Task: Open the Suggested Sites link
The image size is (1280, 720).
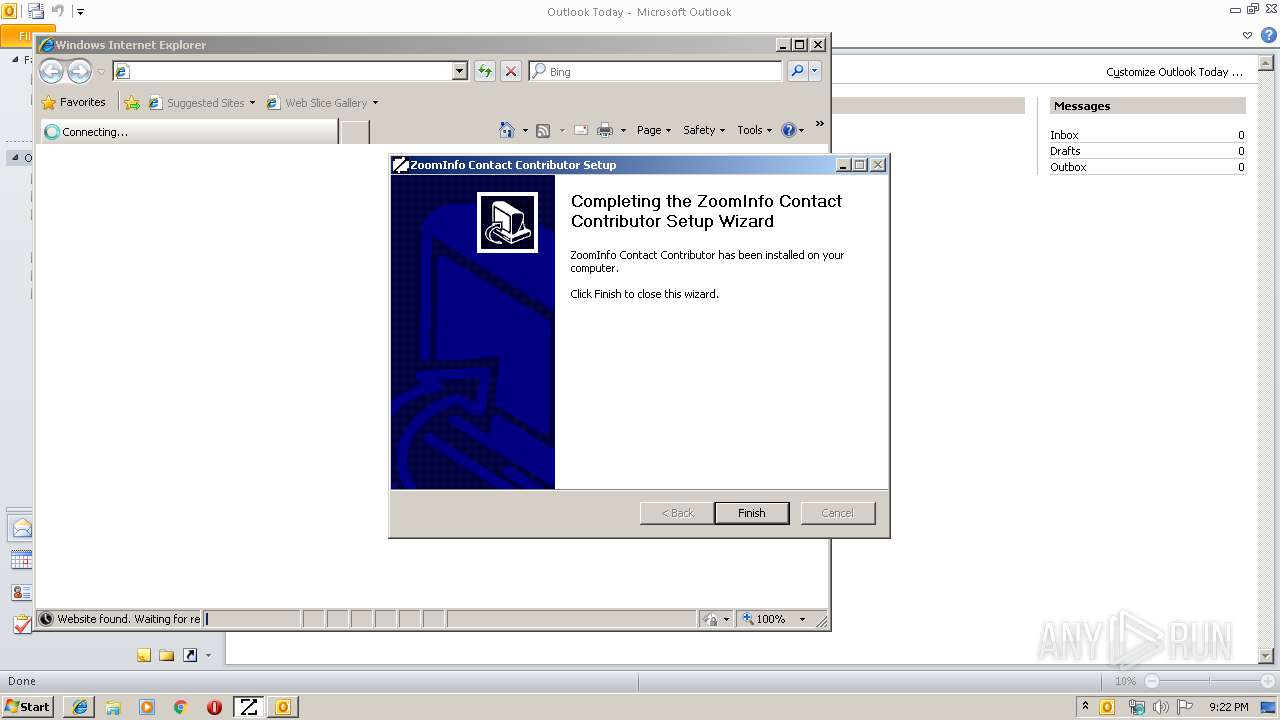Action: click(x=201, y=102)
